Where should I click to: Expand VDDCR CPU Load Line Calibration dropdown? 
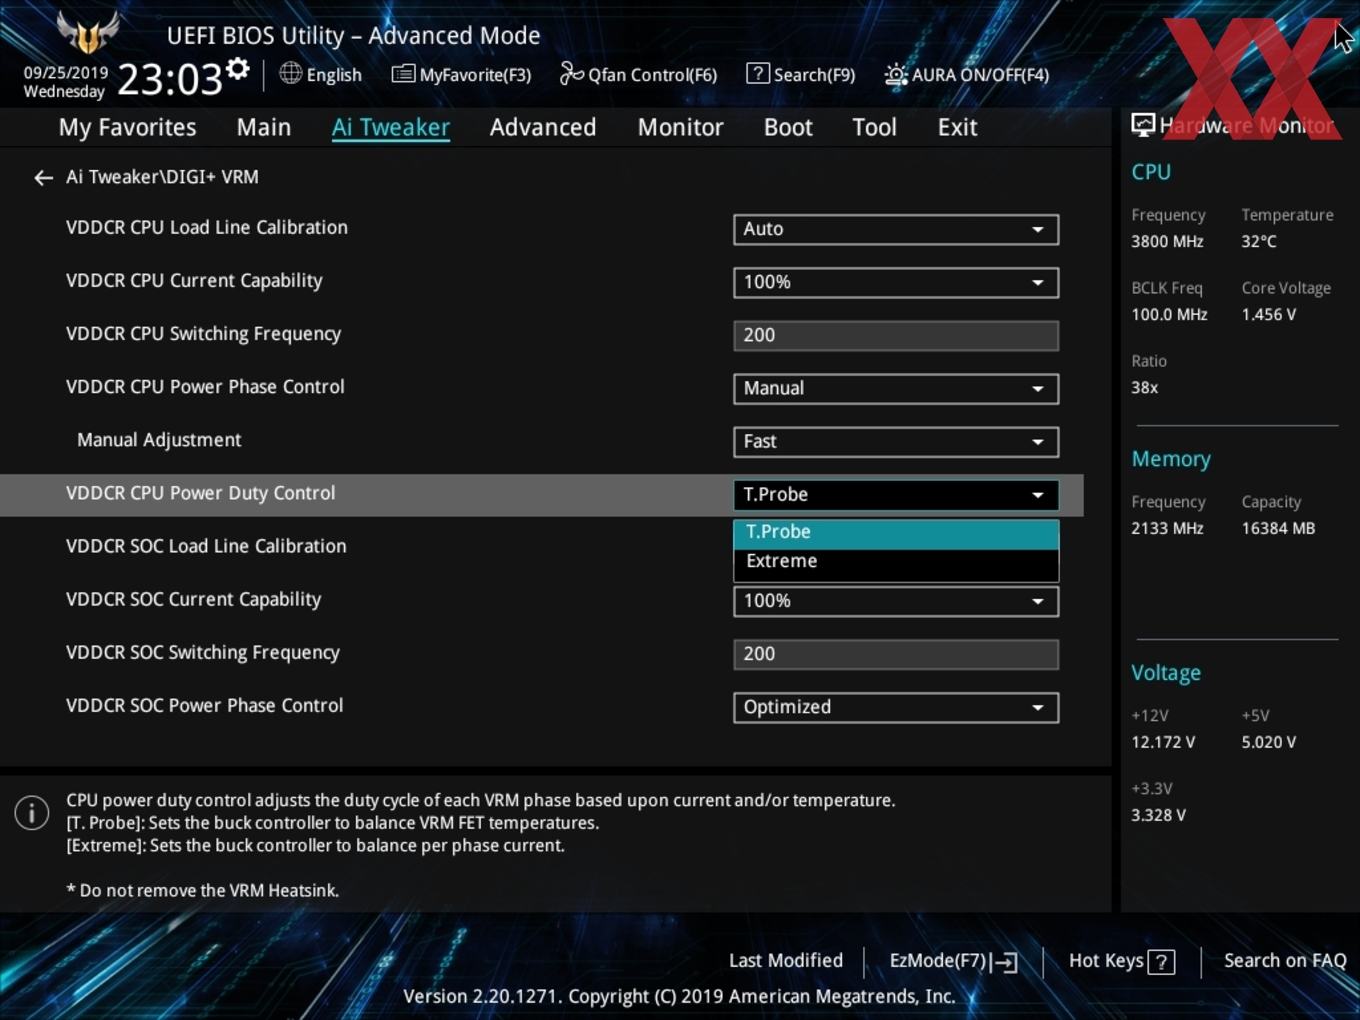point(896,229)
